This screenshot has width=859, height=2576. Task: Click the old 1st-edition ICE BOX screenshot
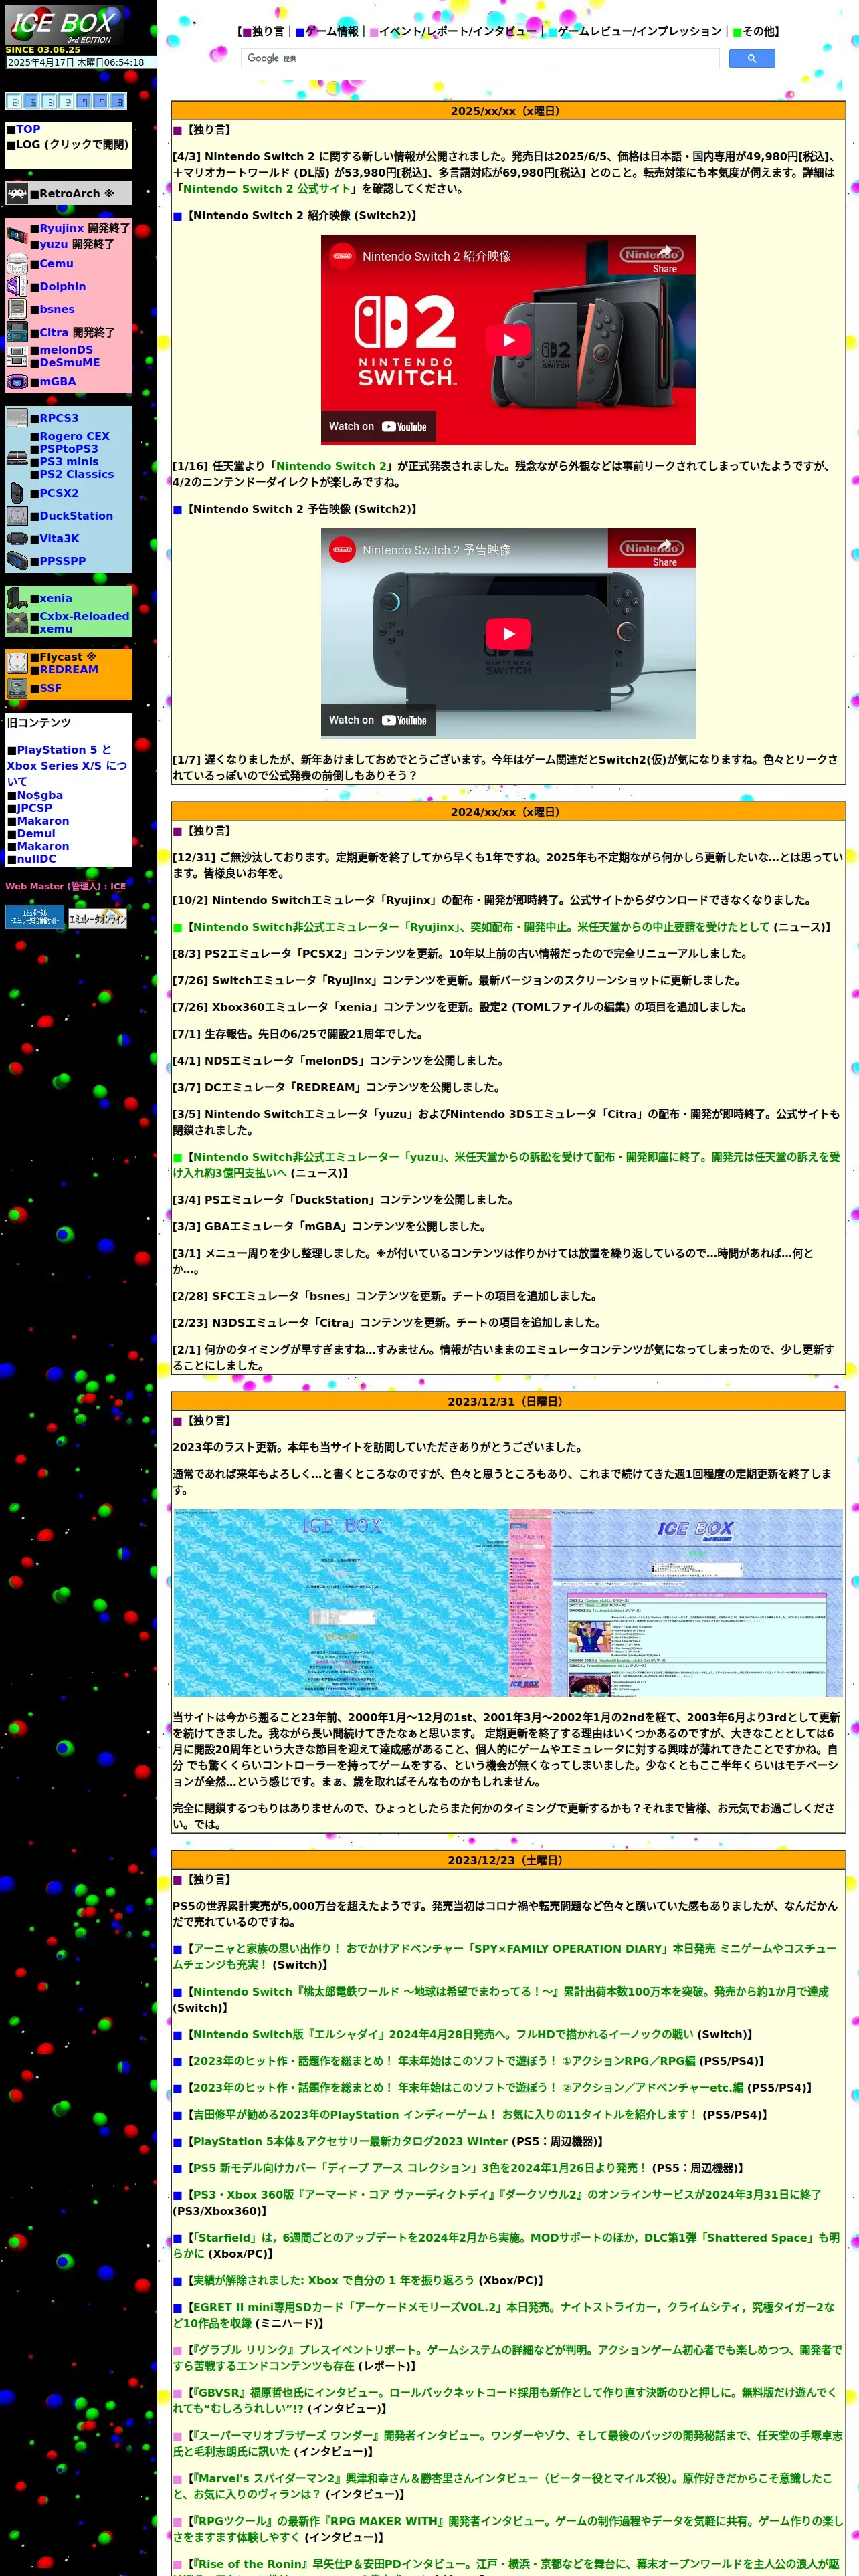[341, 1602]
